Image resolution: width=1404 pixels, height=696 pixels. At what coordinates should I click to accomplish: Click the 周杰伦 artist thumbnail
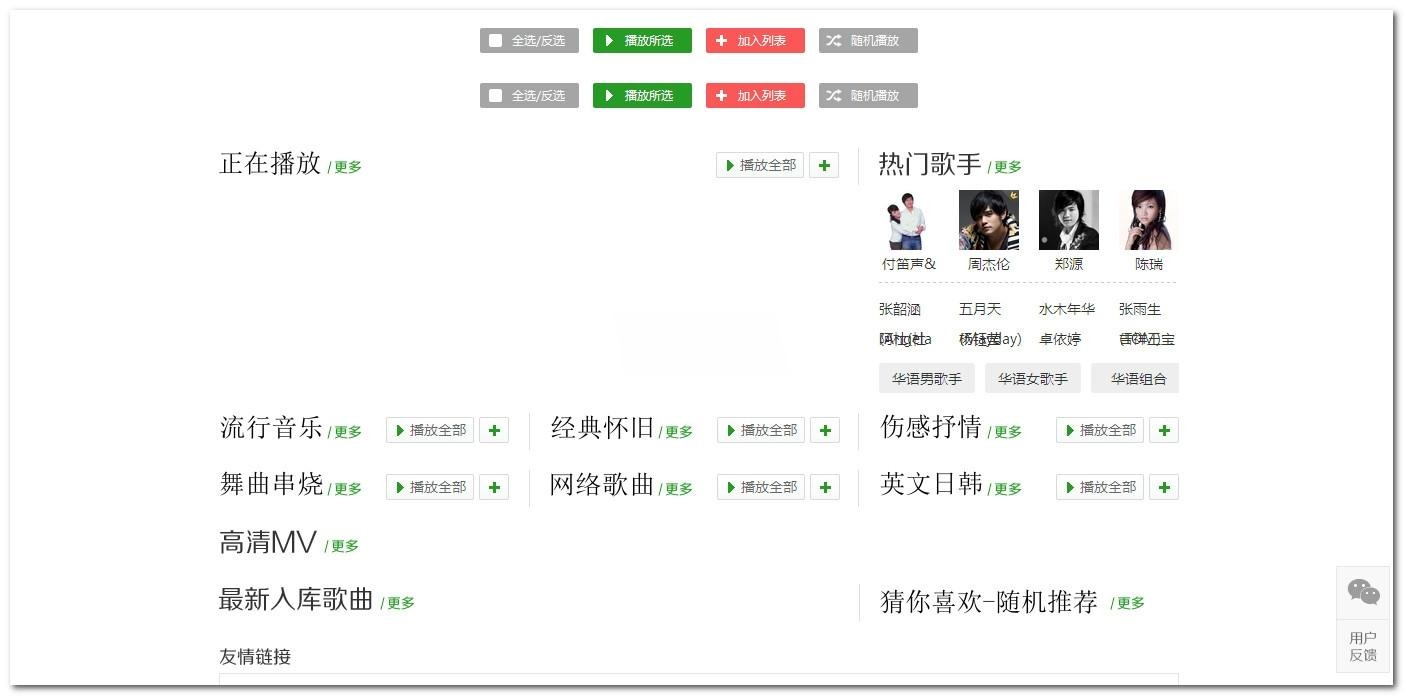pyautogui.click(x=988, y=218)
